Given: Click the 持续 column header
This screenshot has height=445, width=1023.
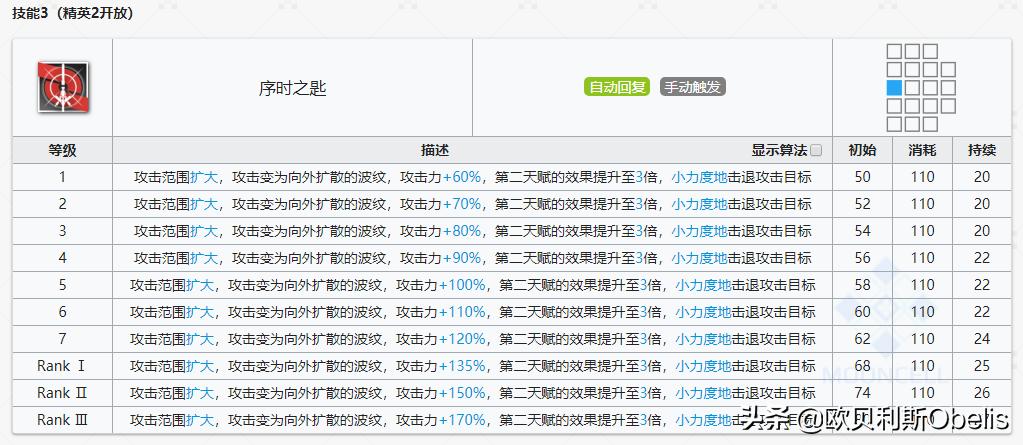Looking at the screenshot, I should pos(982,151).
